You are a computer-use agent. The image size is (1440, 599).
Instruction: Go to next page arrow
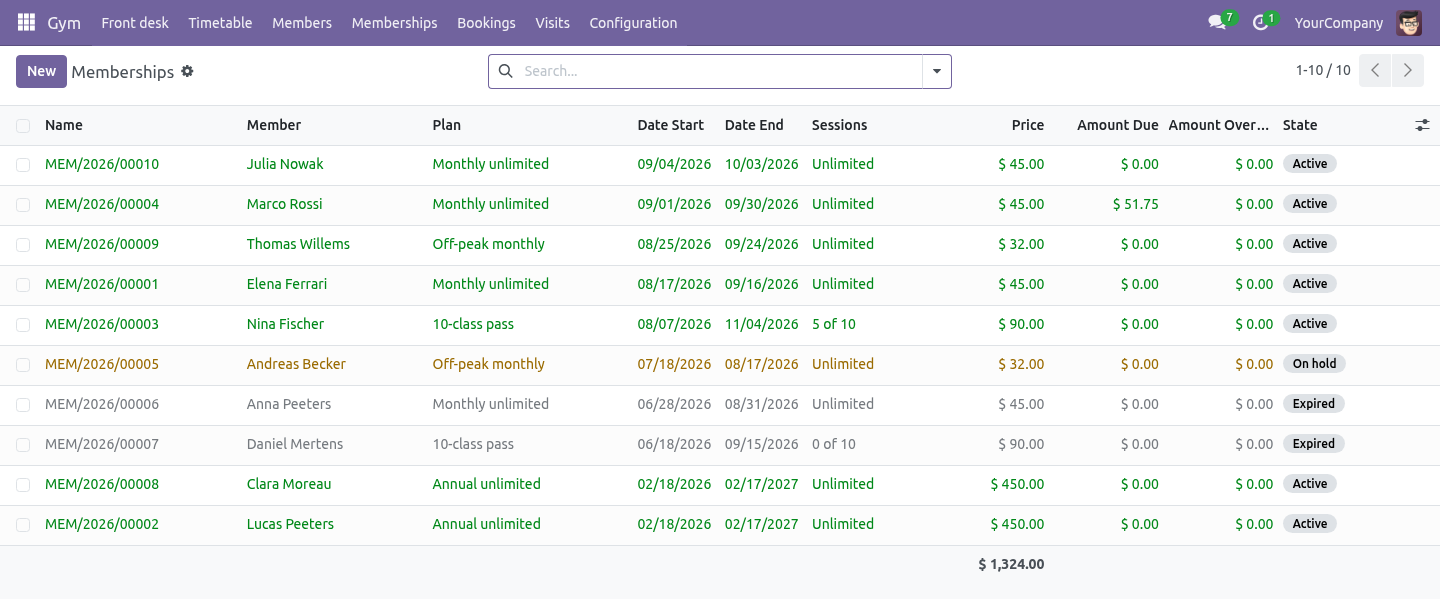click(1407, 71)
